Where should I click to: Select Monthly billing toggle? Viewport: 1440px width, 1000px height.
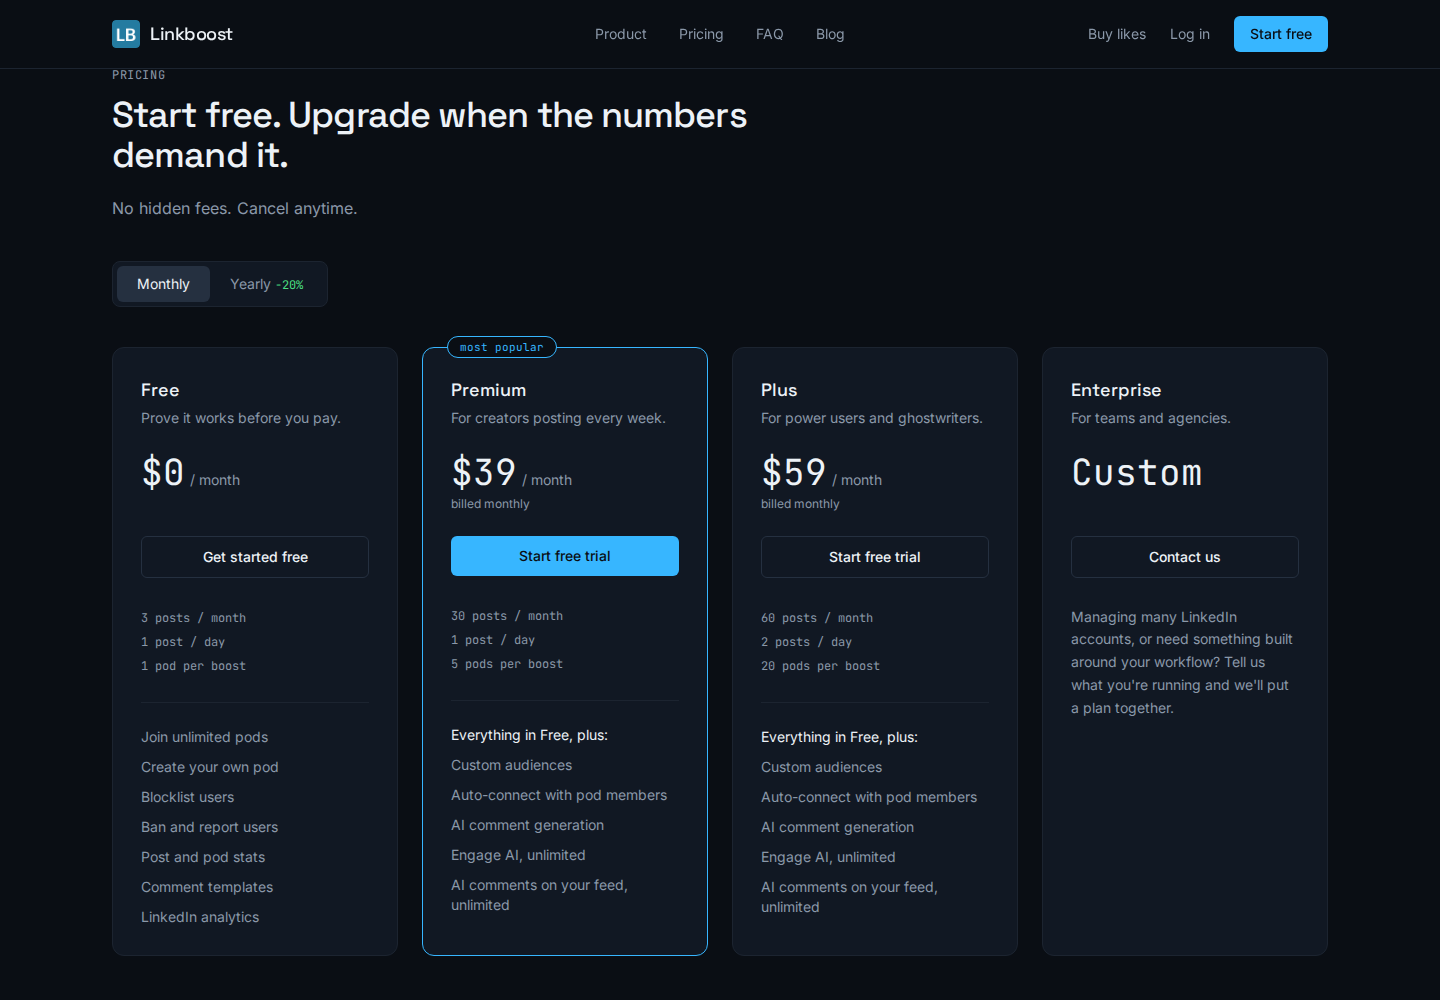click(x=163, y=284)
